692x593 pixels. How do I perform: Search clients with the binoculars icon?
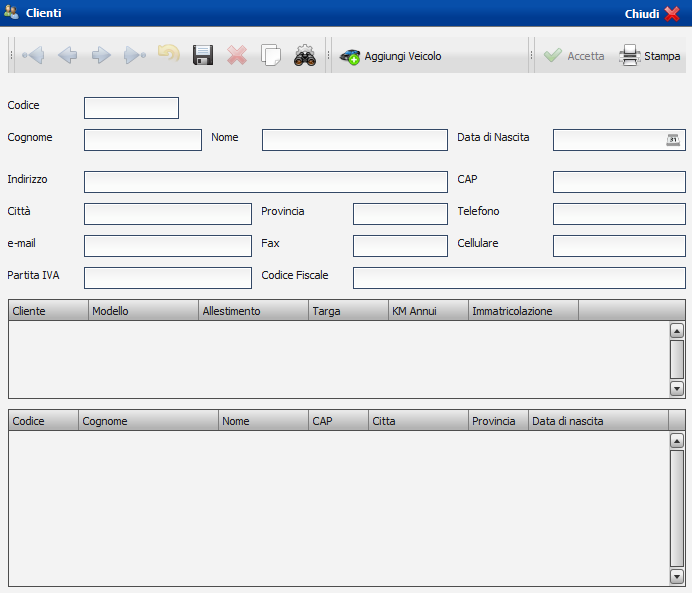305,56
